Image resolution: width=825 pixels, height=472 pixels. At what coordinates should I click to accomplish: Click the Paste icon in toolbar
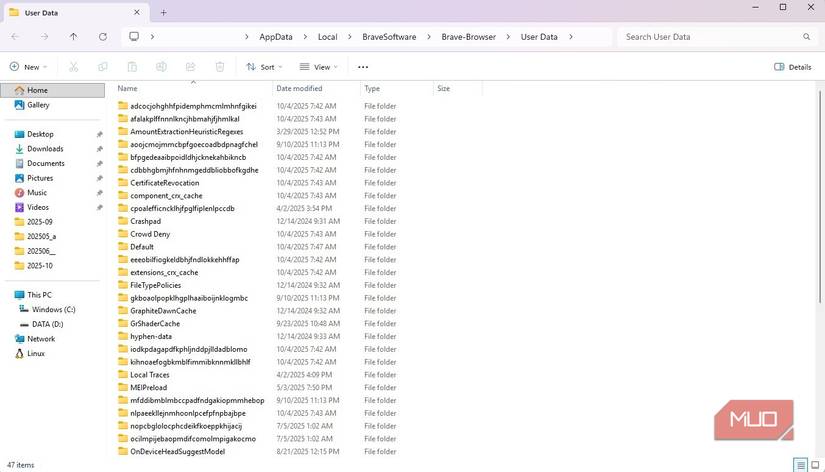pos(132,67)
